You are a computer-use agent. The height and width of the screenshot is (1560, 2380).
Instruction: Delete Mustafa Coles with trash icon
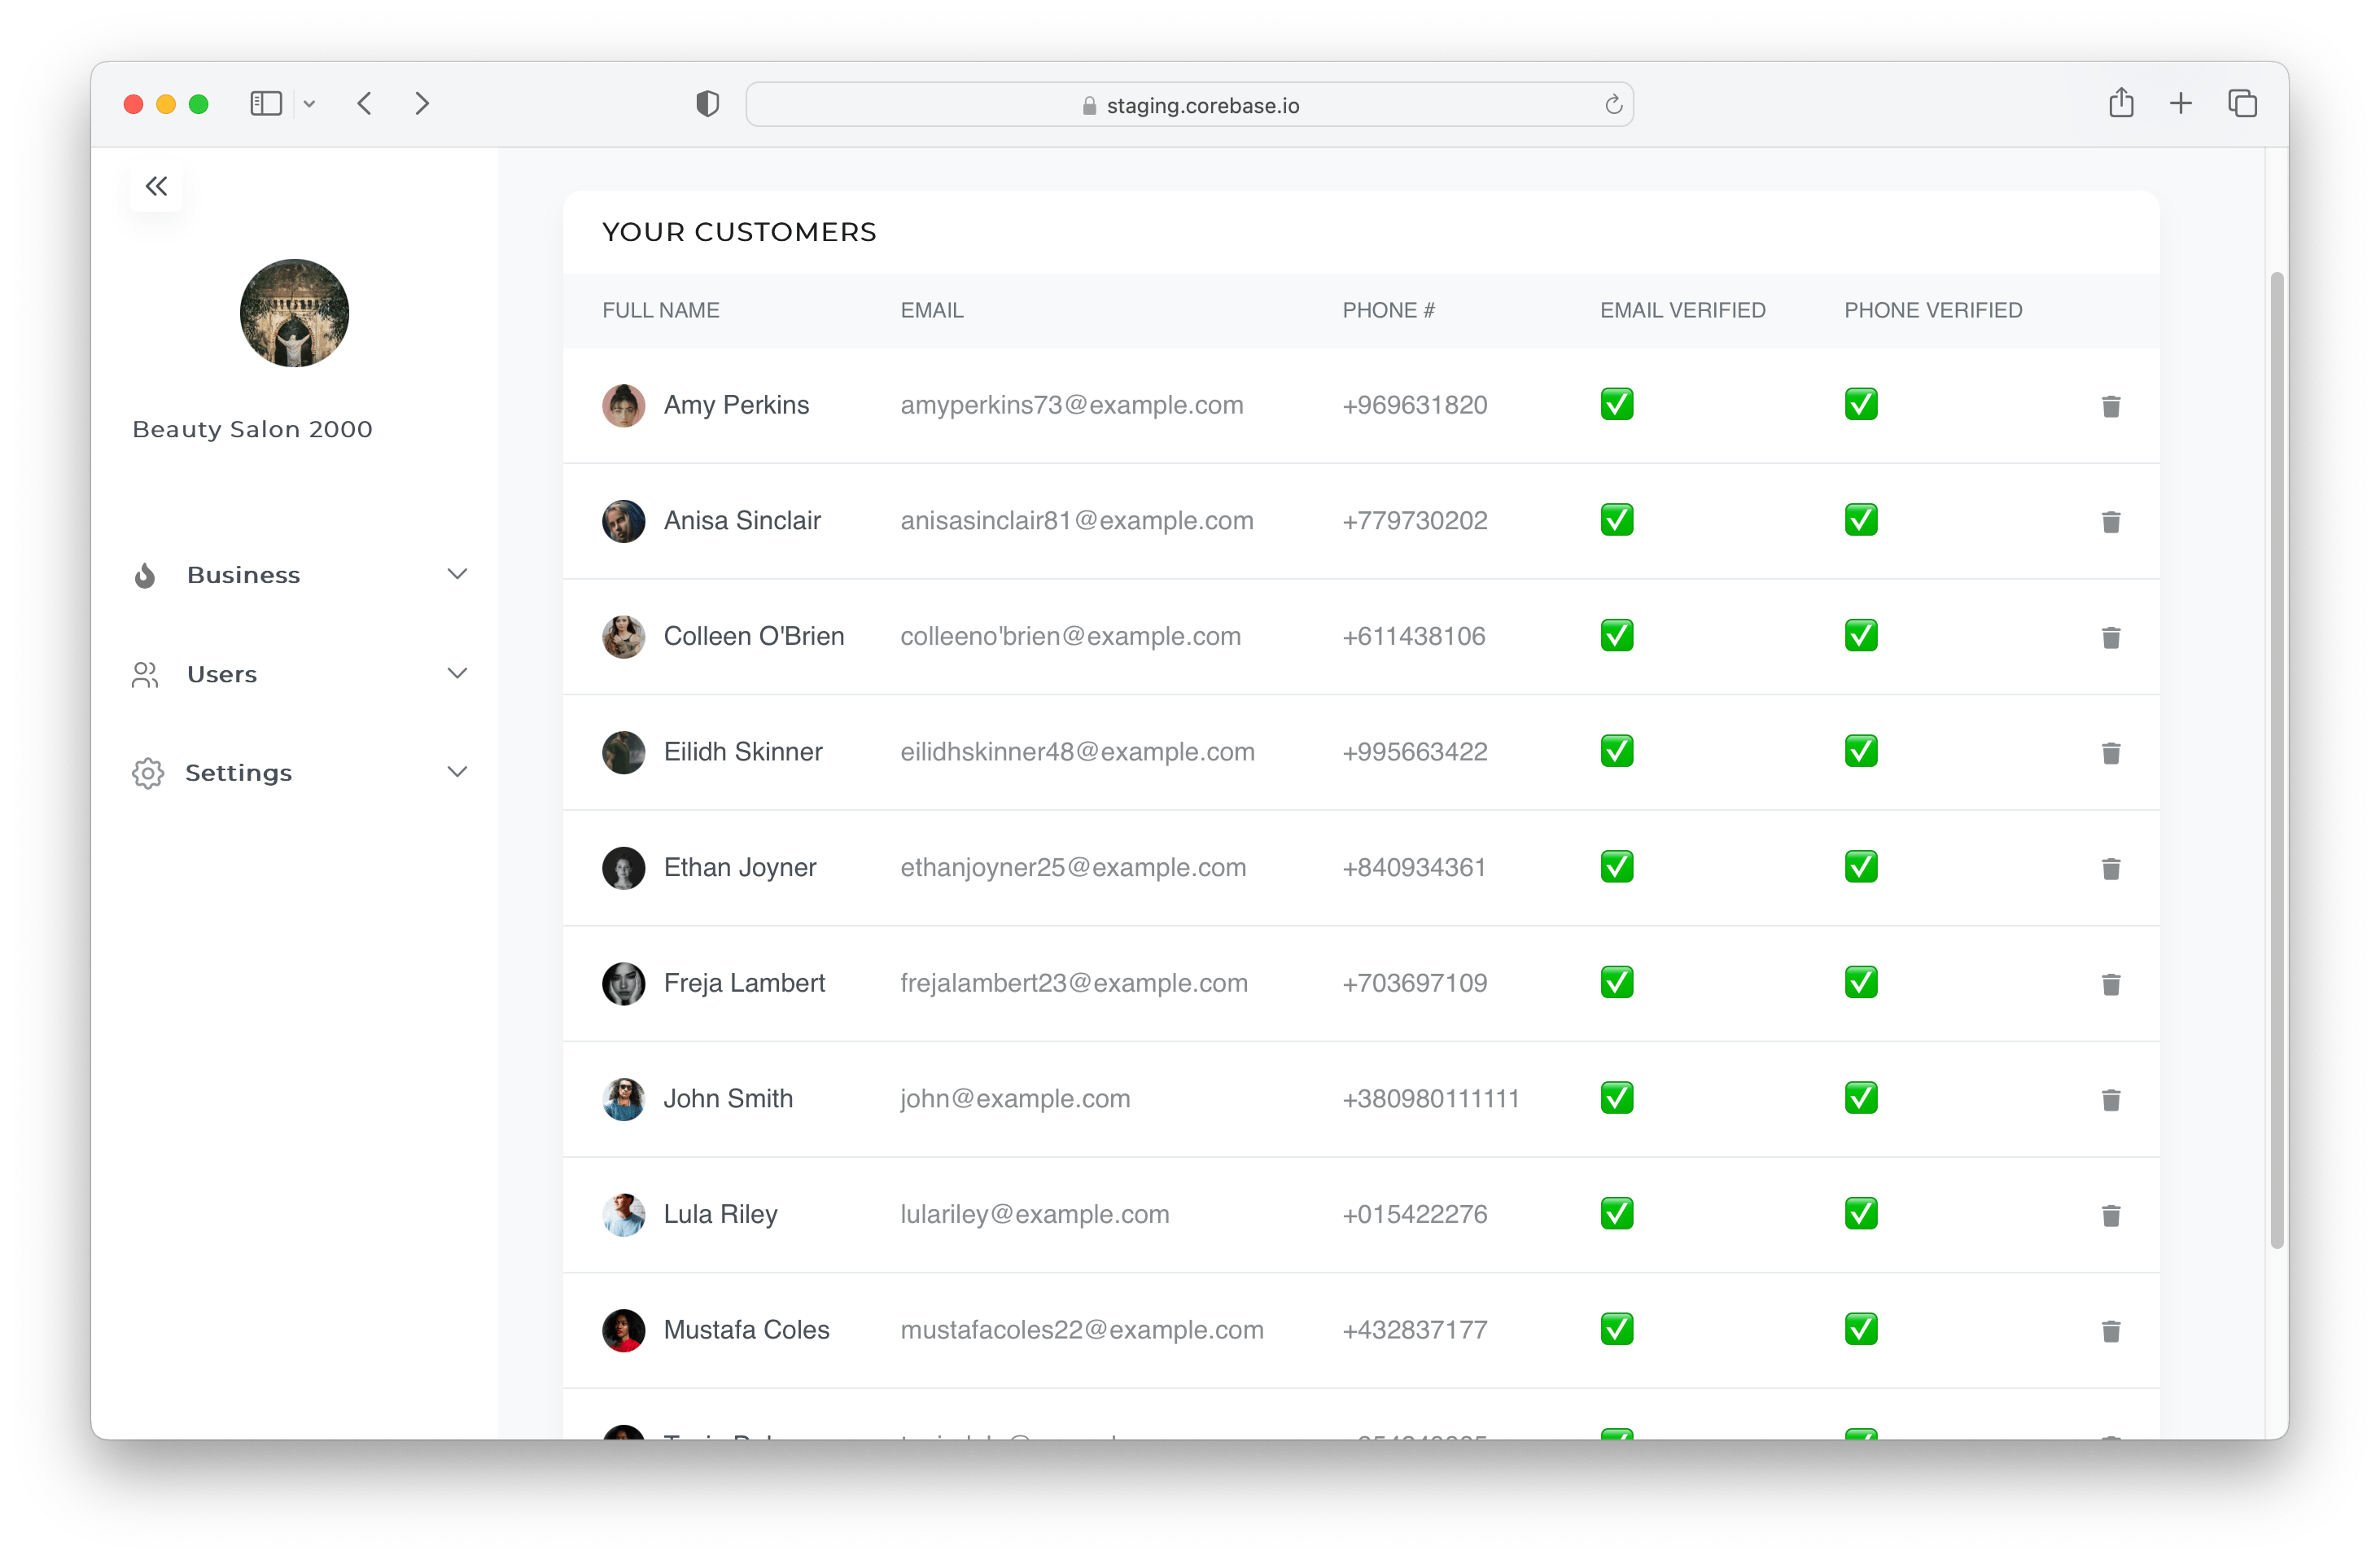[2110, 1331]
